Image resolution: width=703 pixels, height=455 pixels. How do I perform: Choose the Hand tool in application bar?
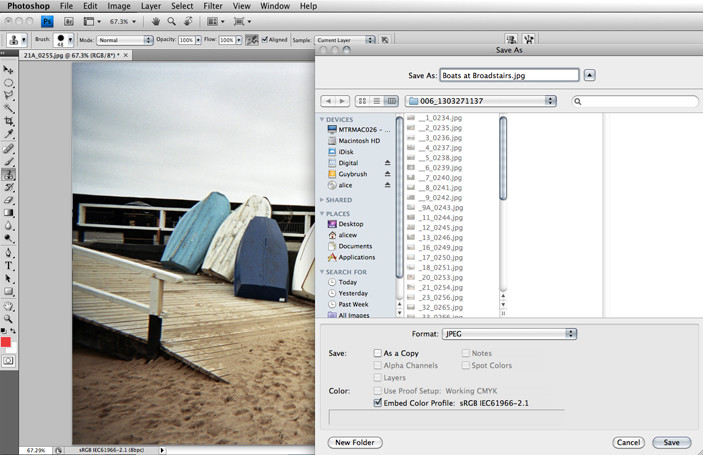point(156,20)
